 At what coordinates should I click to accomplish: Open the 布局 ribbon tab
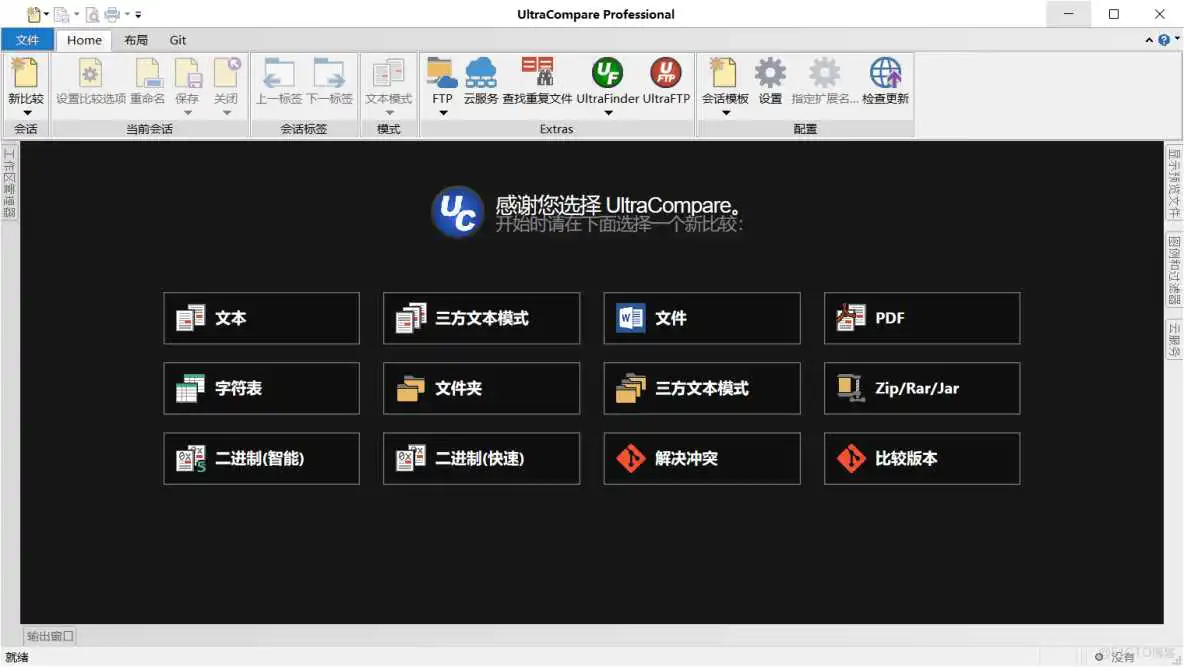[136, 40]
